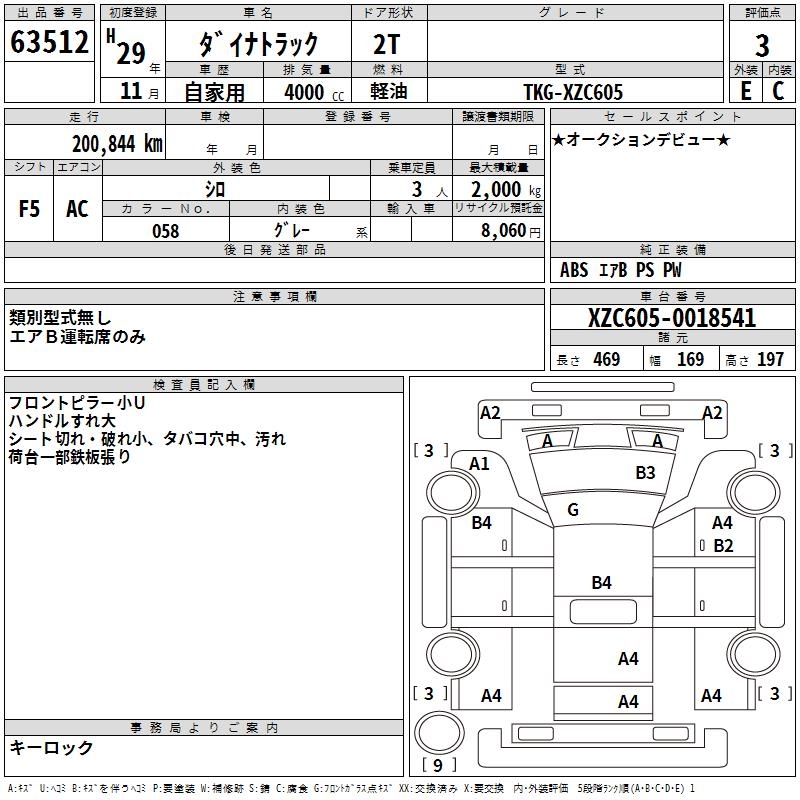800x800 pixels.
Task: Click the A2 mark at top left corner
Action: (x=490, y=412)
